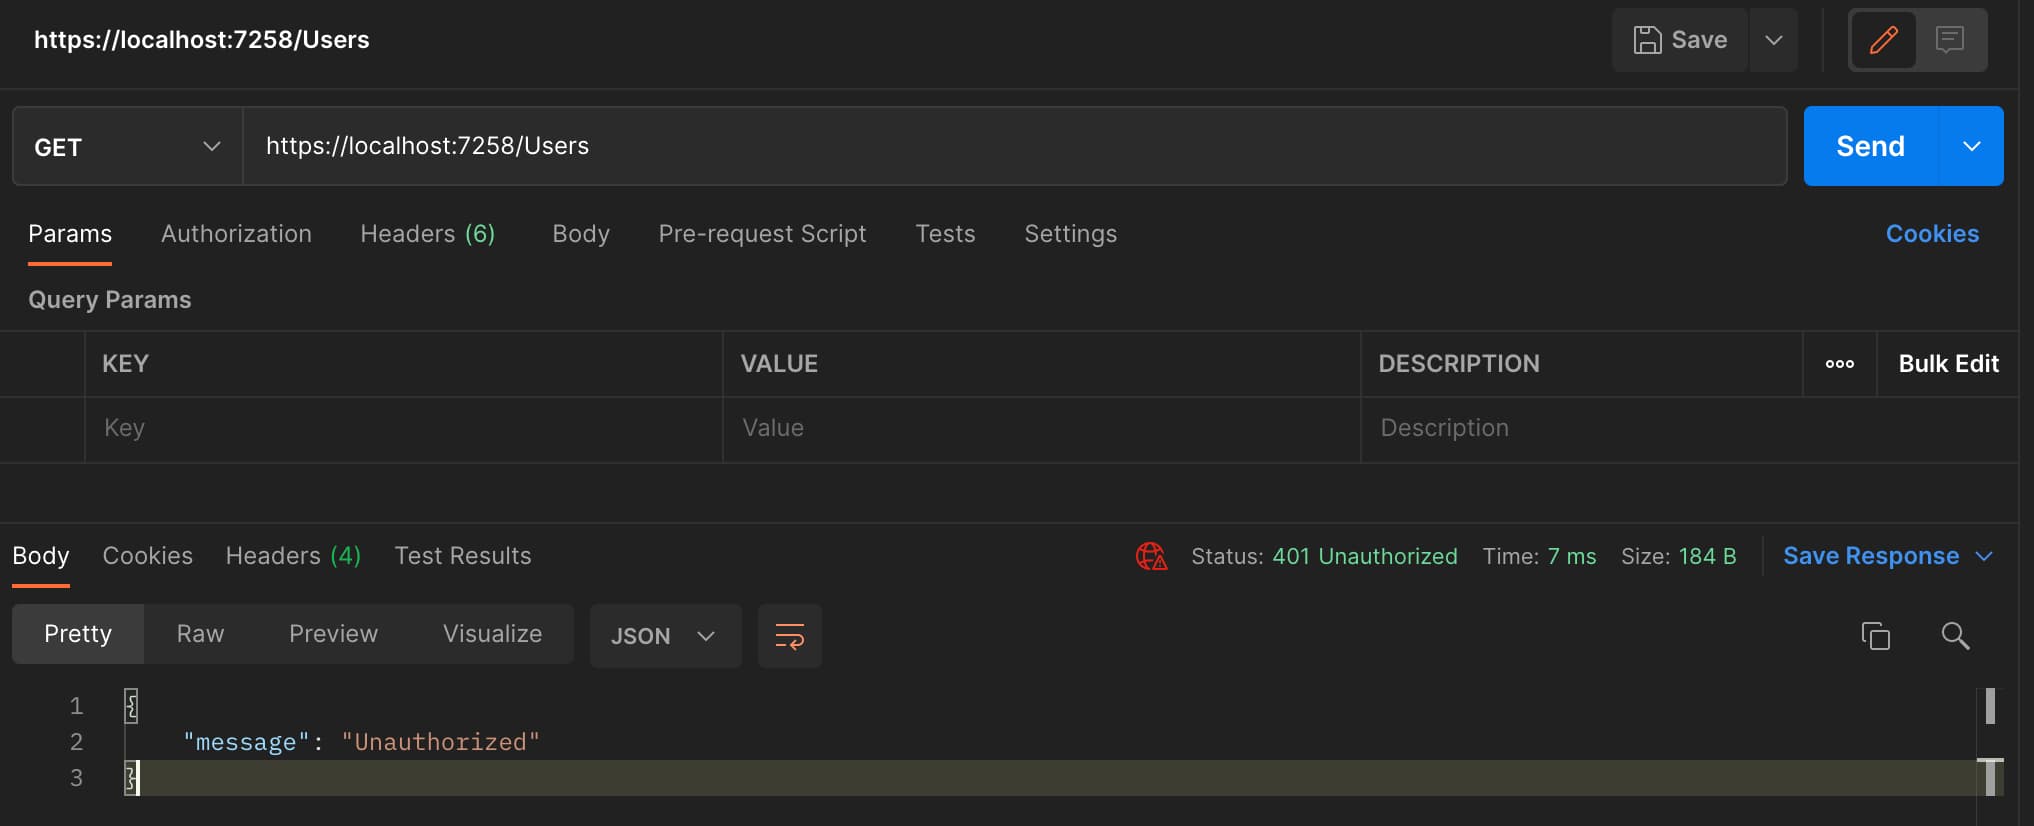Open the Cookies link
Screen dimensions: 2034x826
pos(1932,234)
